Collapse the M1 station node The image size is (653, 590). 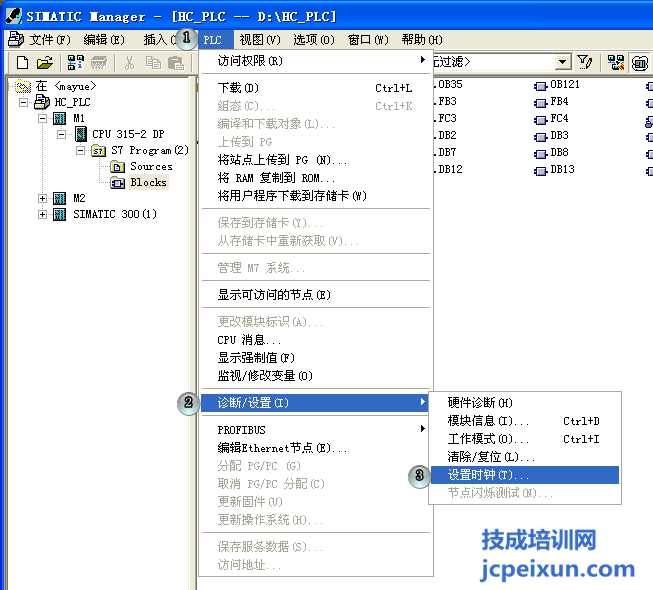point(42,118)
